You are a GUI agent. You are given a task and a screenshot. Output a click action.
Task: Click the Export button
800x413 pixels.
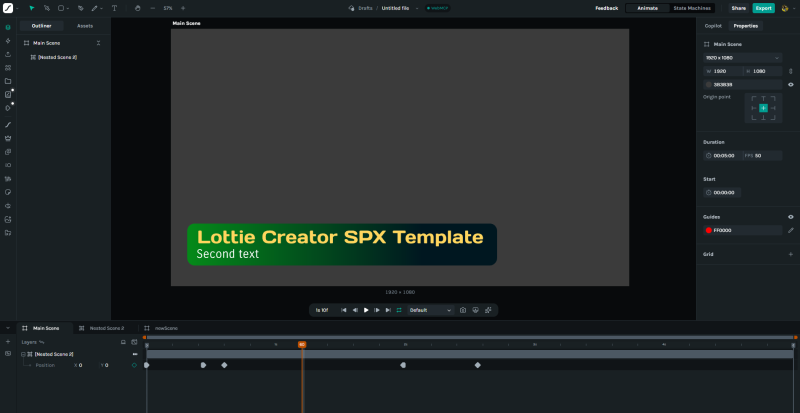pyautogui.click(x=763, y=8)
